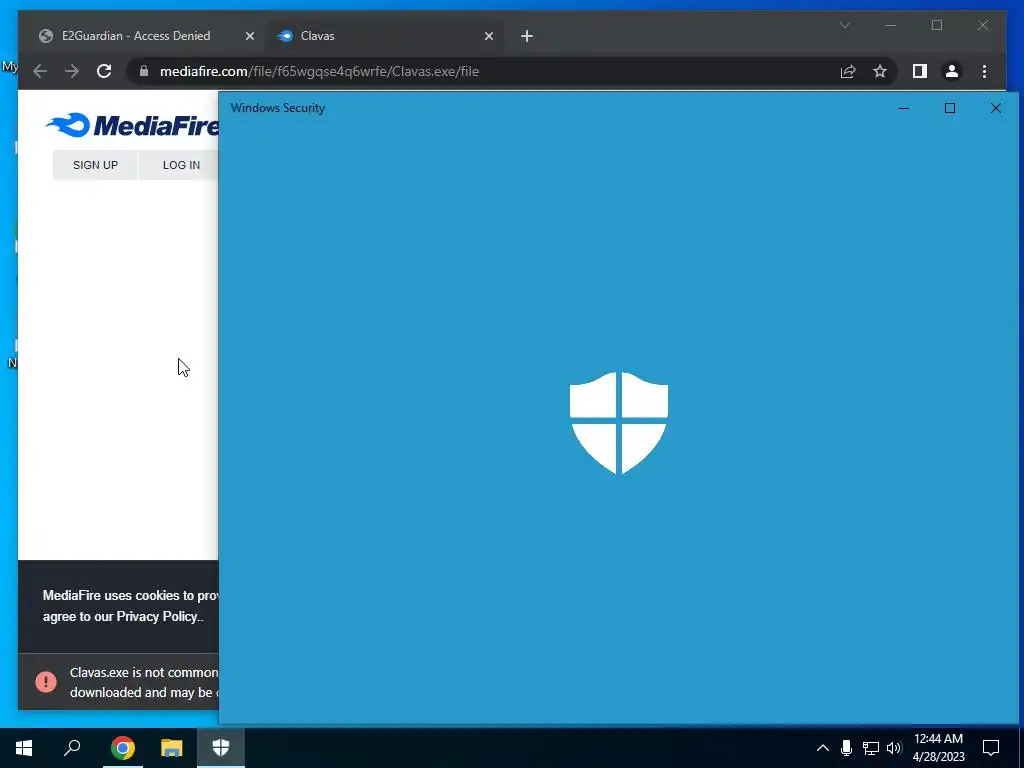Screen dimensions: 1024x768
Task: Click the microphone tray icon
Action: pyautogui.click(x=846, y=748)
